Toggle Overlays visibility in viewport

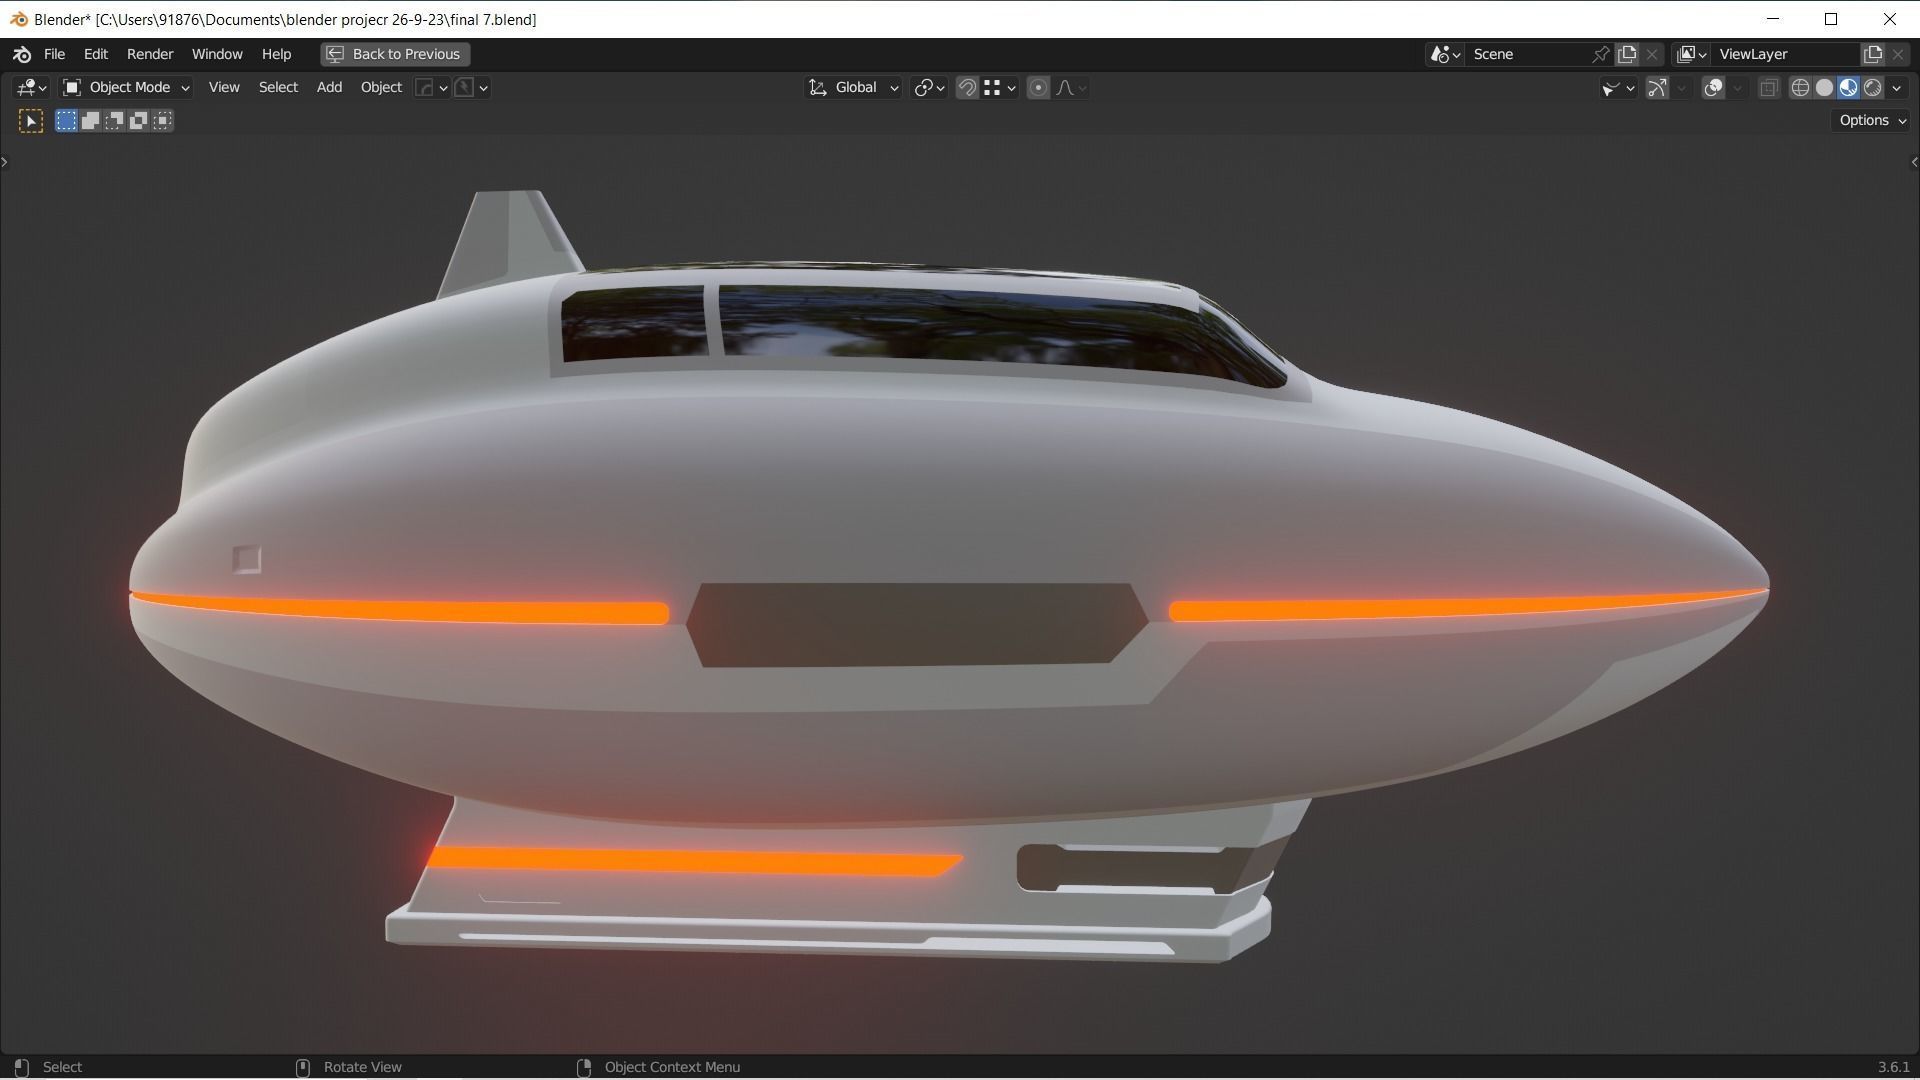[x=1713, y=87]
